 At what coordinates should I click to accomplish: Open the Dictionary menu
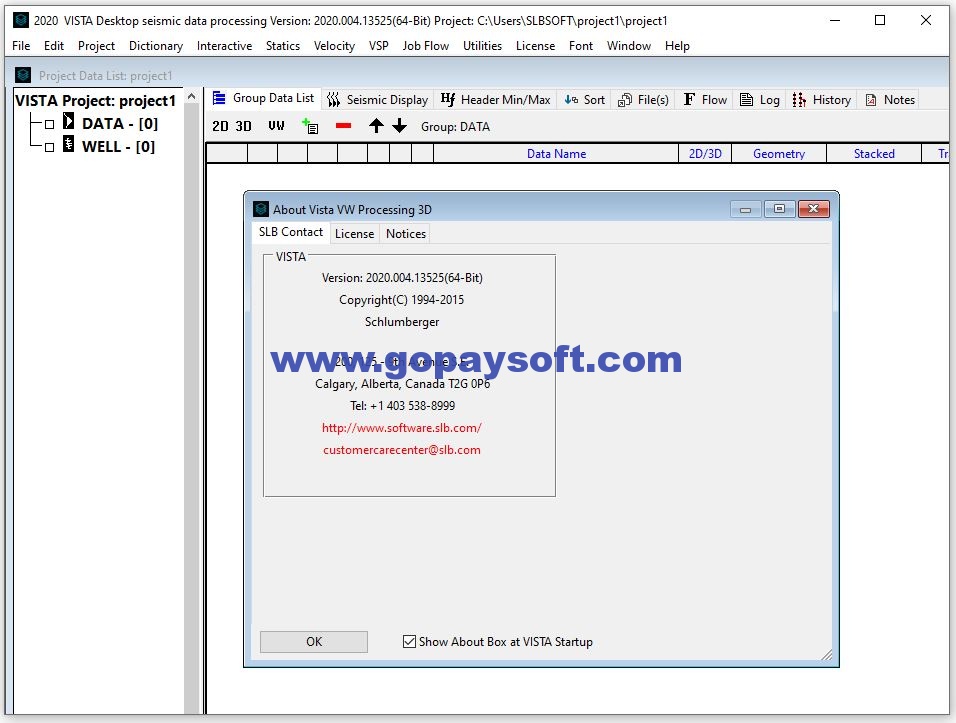click(x=156, y=46)
